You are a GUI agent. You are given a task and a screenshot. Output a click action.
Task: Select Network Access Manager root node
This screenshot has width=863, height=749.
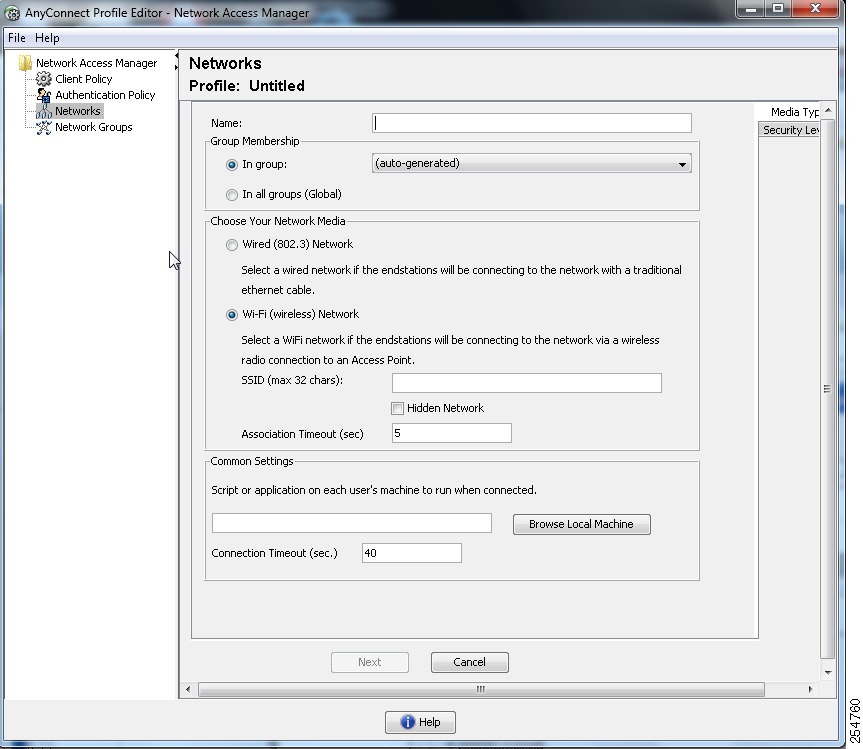click(x=96, y=63)
